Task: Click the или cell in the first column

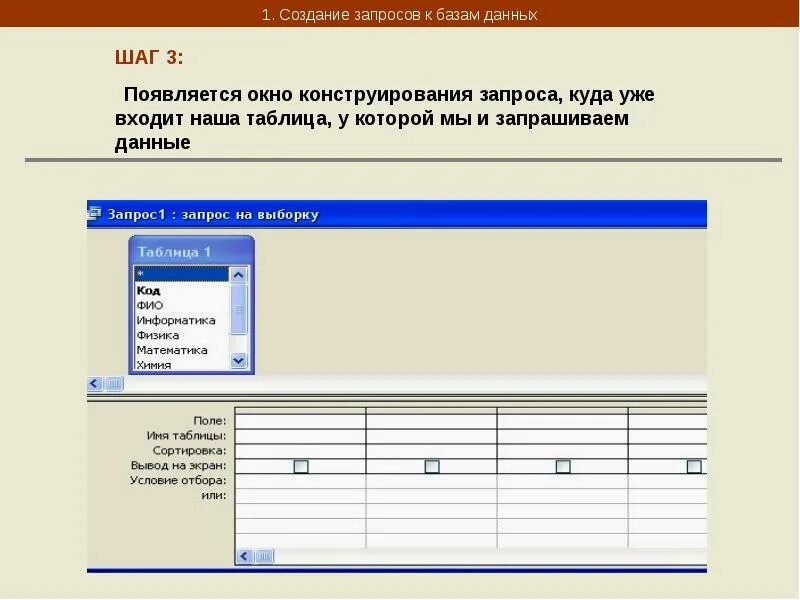Action: point(301,496)
